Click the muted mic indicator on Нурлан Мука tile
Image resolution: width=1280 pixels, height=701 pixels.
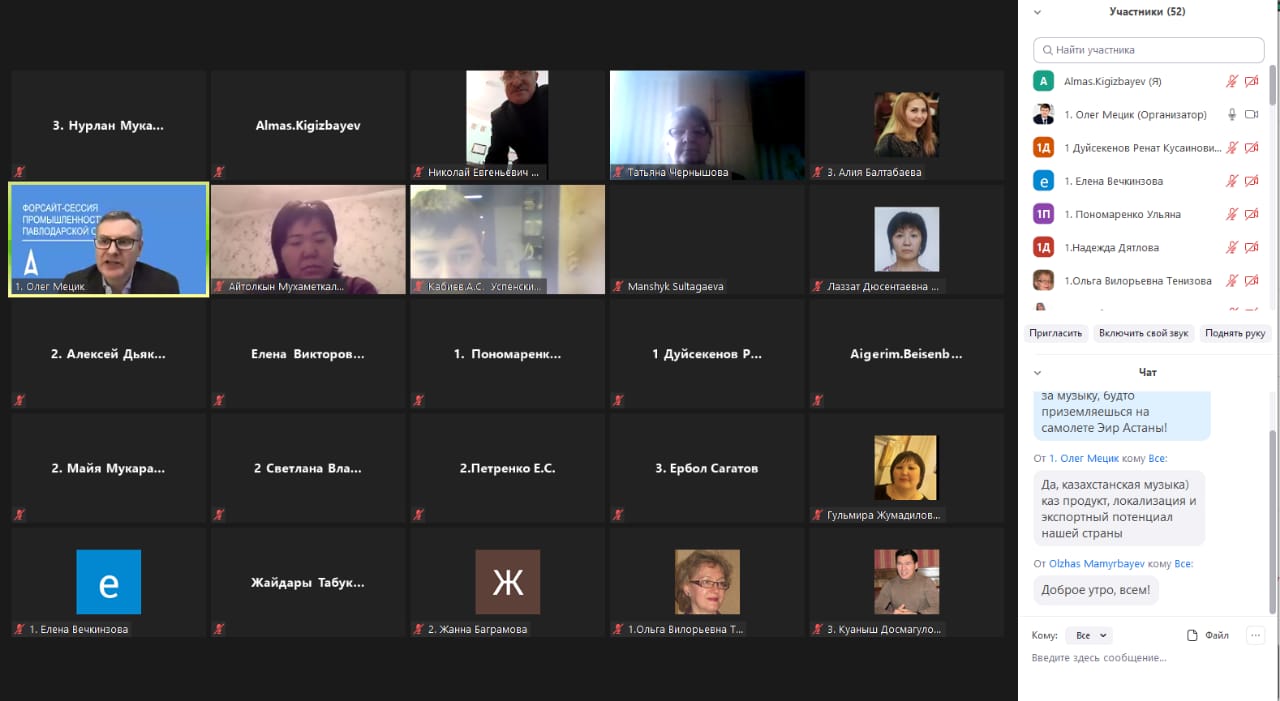tap(18, 172)
